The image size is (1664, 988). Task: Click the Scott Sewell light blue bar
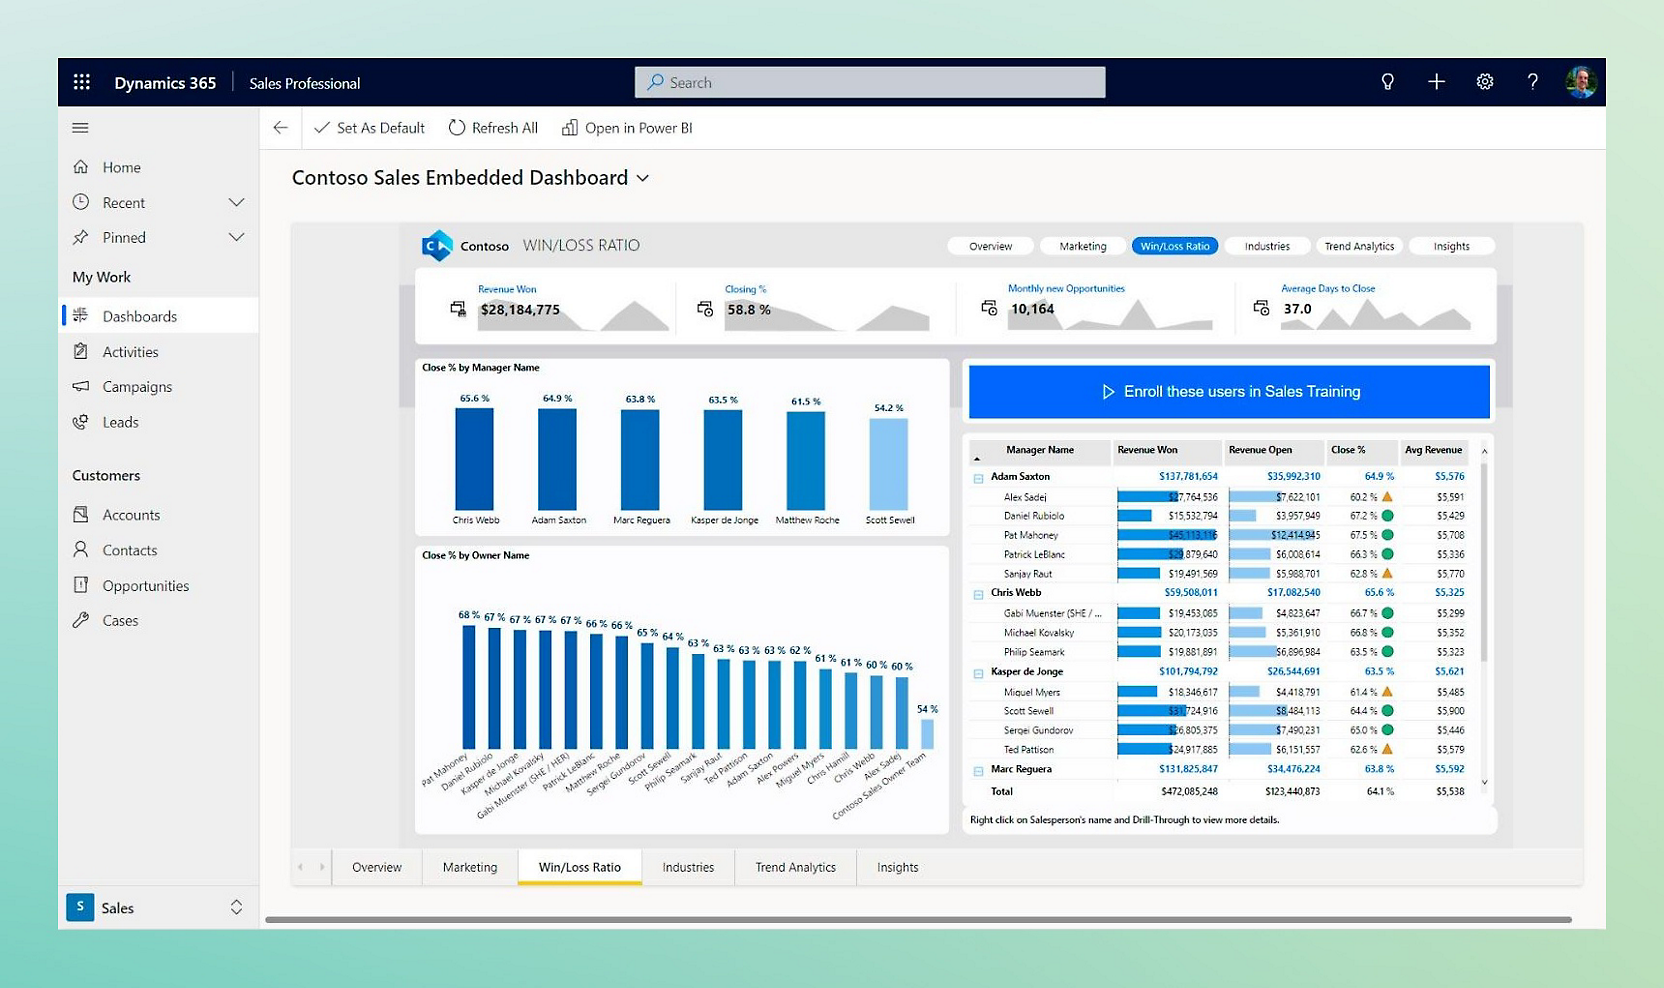pos(888,464)
